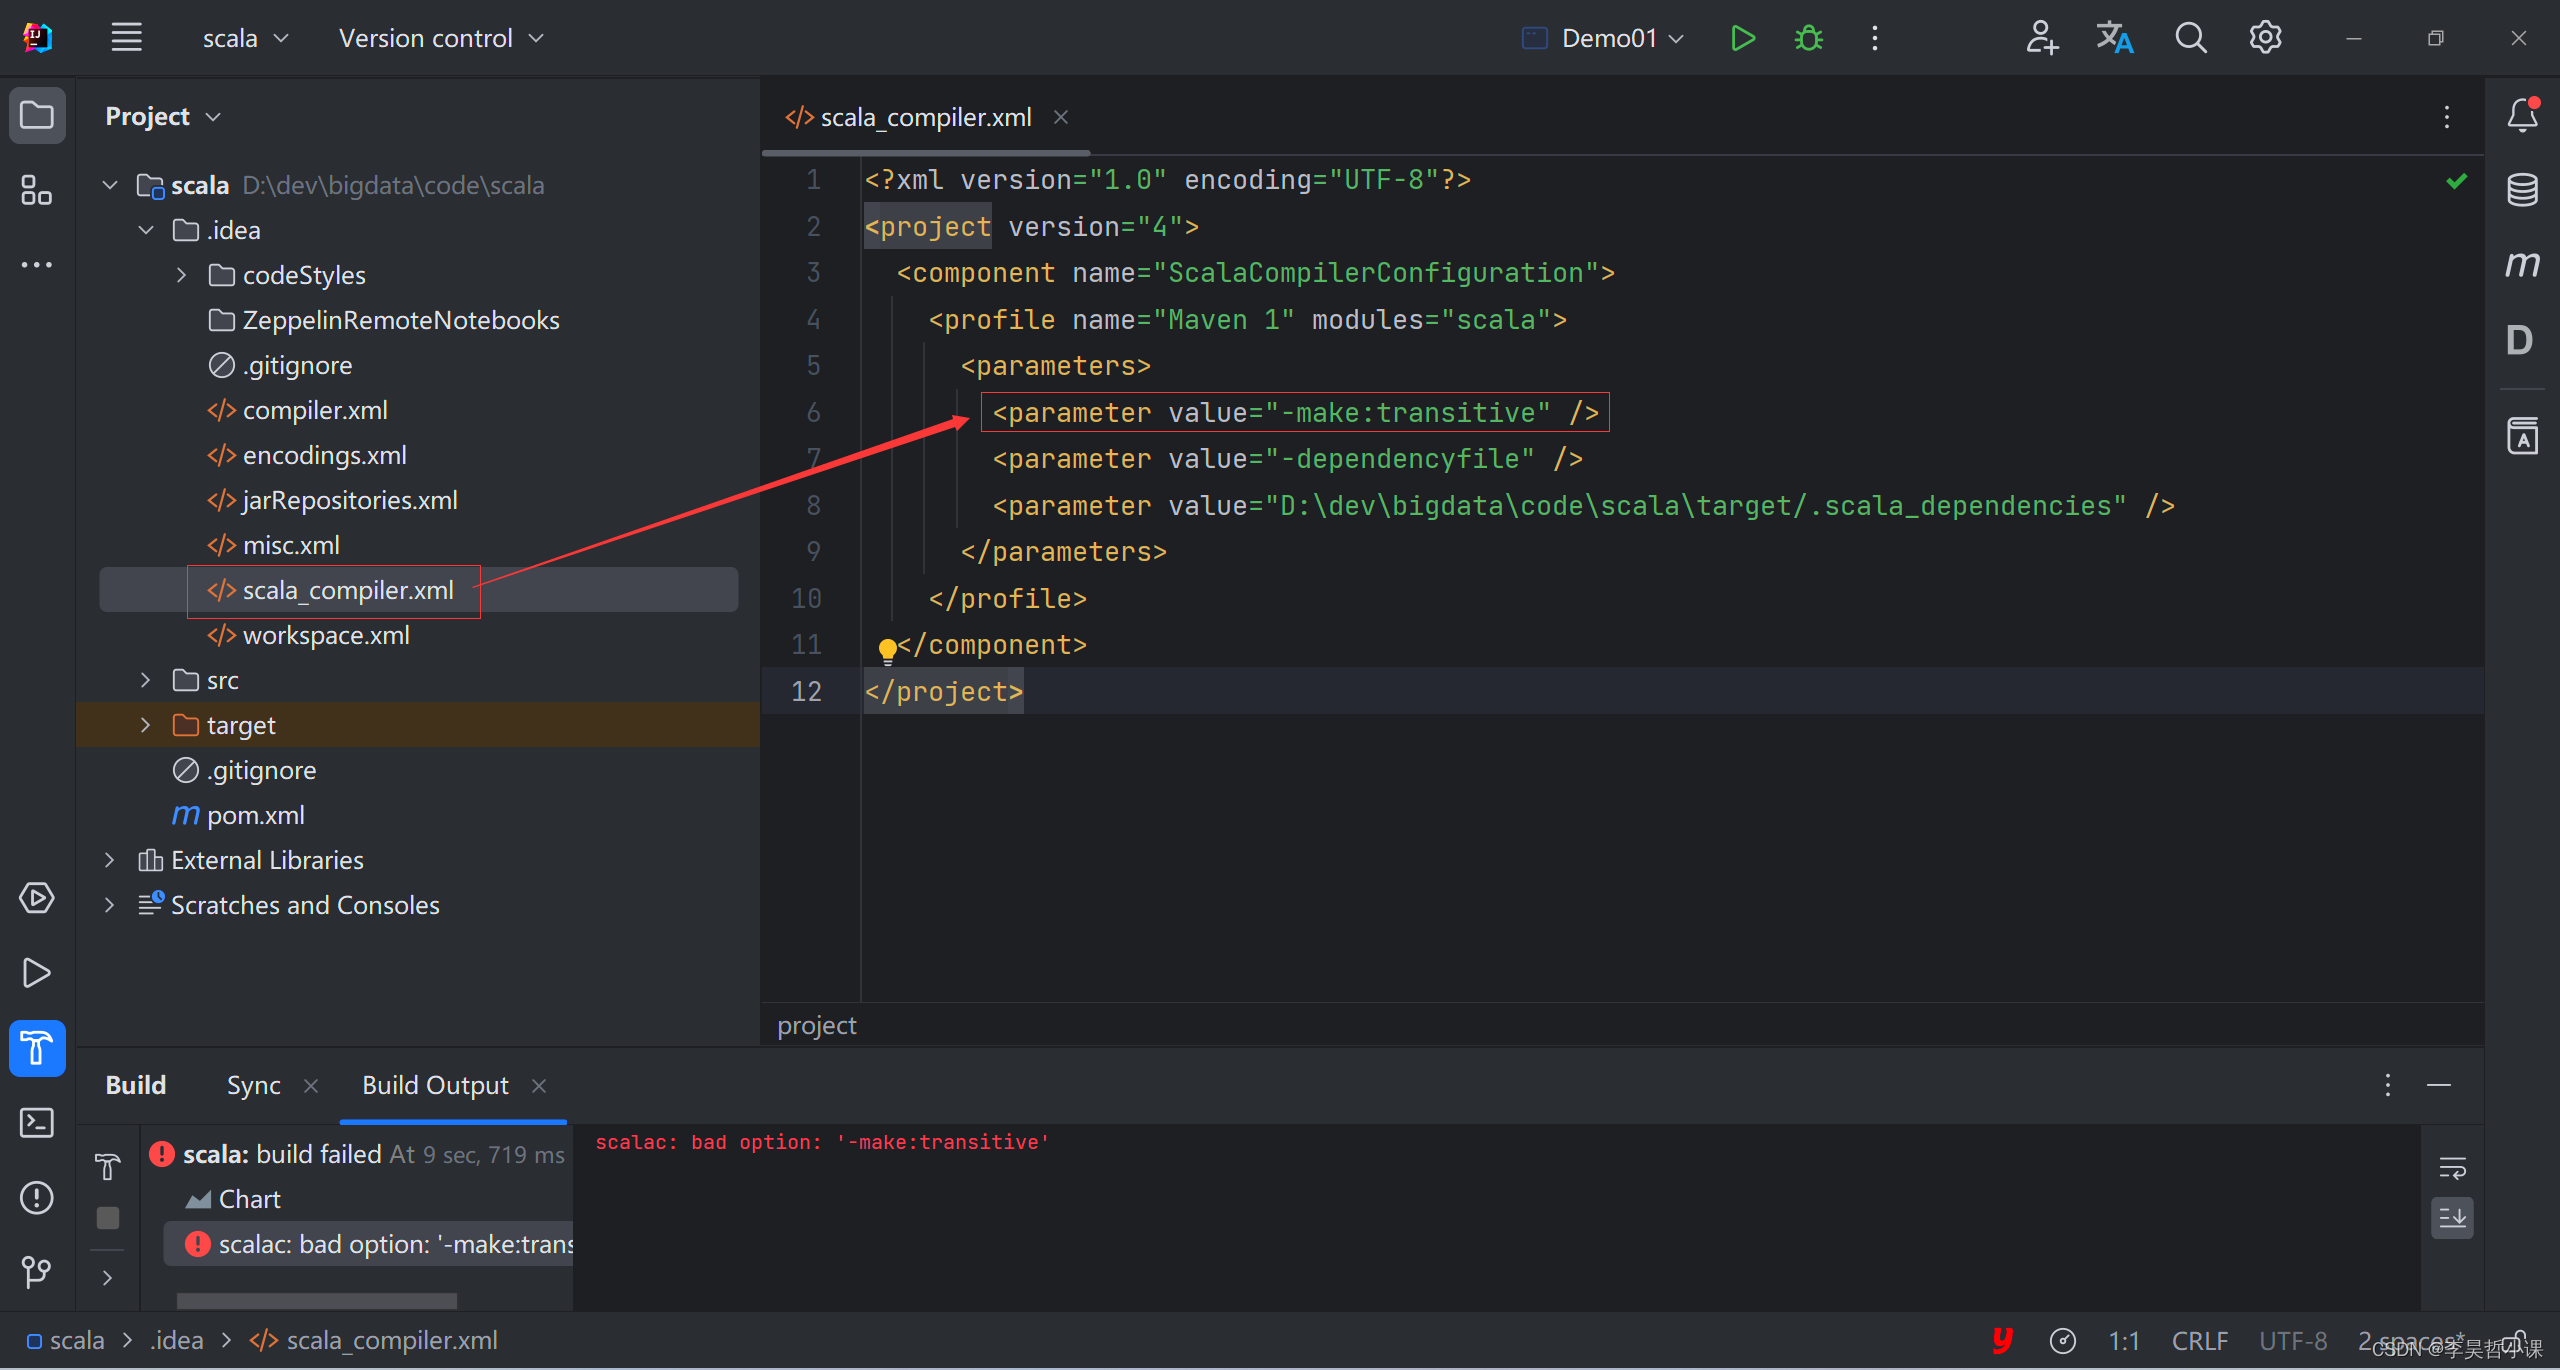Click .idea breadcrumb in status bar
Image resolution: width=2560 pixels, height=1370 pixels.
pyautogui.click(x=177, y=1340)
